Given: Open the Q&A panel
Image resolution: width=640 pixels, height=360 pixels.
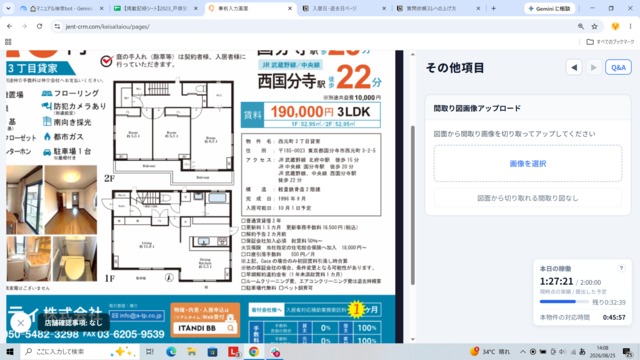Looking at the screenshot, I should [618, 67].
